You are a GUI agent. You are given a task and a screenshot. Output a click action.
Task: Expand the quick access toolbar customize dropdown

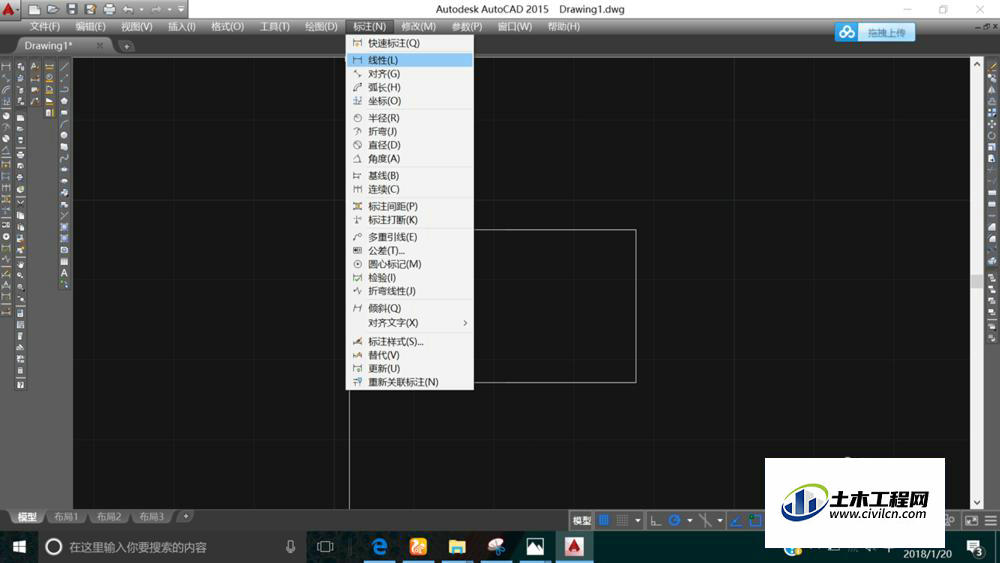[x=181, y=10]
